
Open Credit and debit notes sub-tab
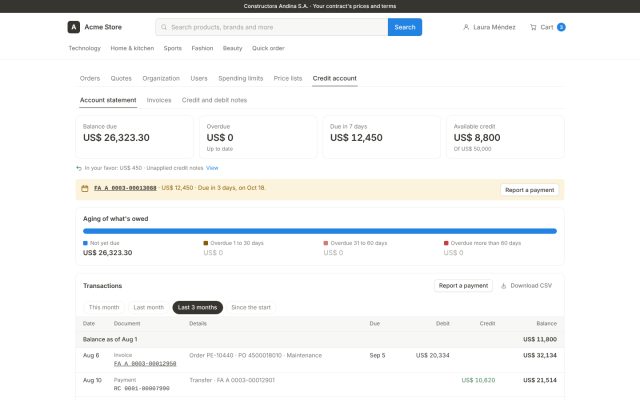pyautogui.click(x=214, y=100)
